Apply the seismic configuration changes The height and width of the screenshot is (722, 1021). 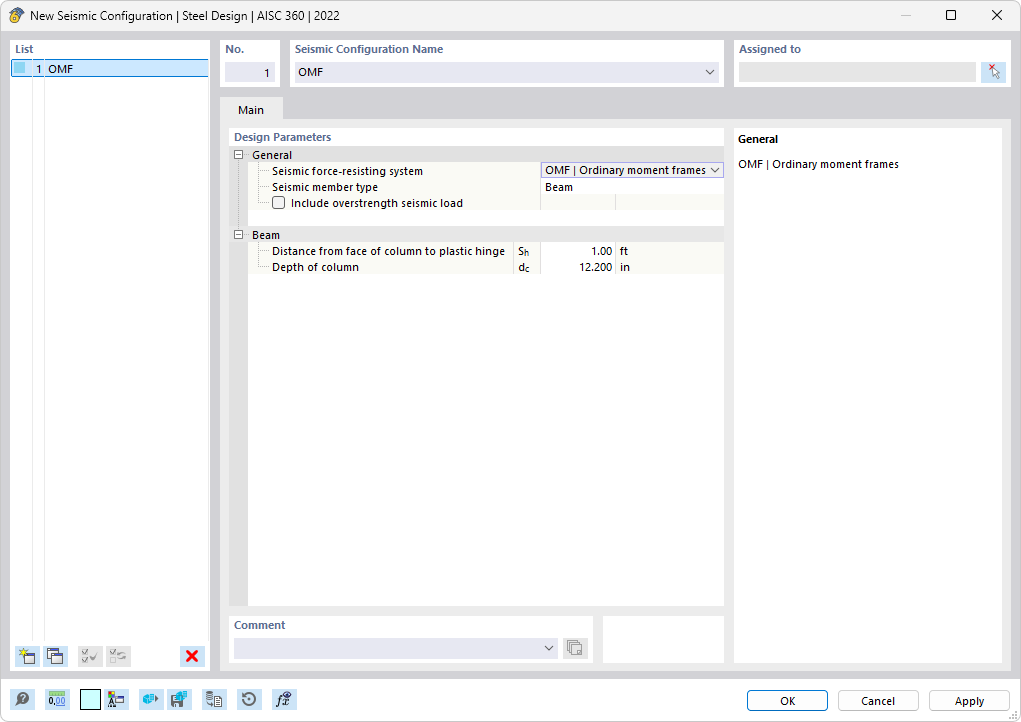967,700
